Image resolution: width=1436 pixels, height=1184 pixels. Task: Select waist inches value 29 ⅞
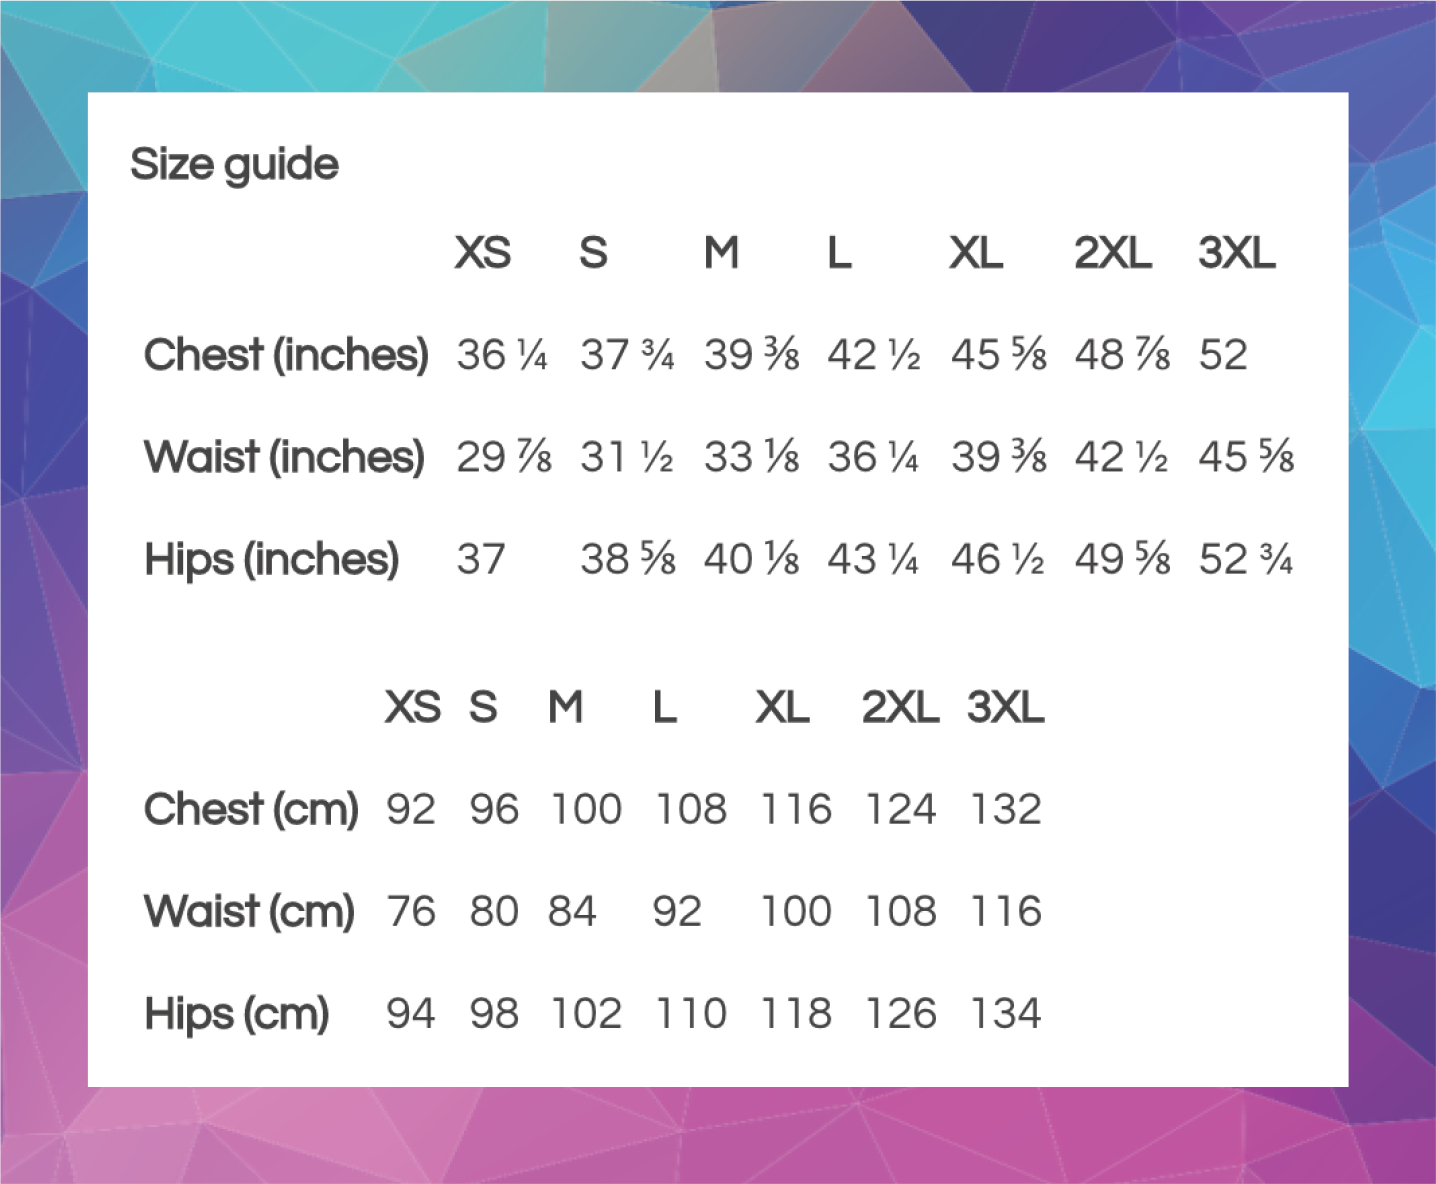coord(504,457)
